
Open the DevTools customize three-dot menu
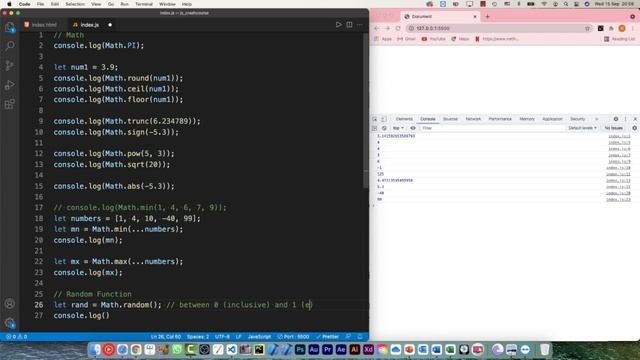coord(625,119)
